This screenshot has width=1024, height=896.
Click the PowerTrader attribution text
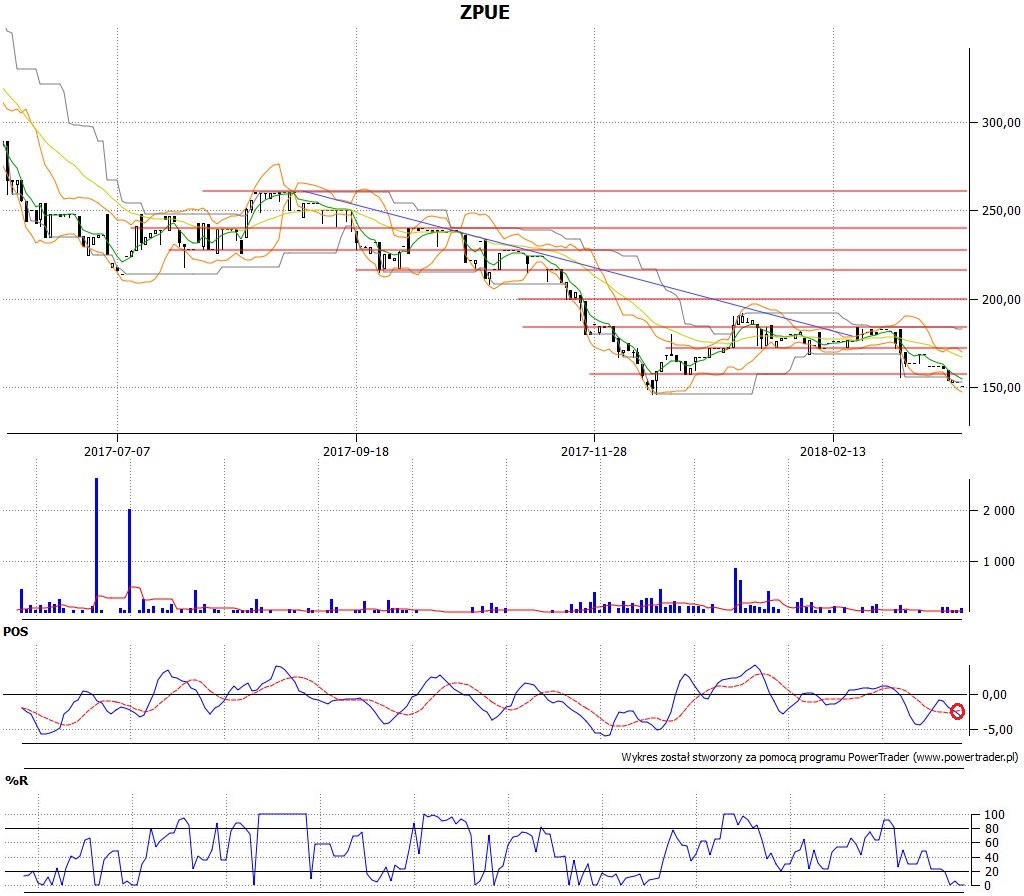pyautogui.click(x=820, y=757)
